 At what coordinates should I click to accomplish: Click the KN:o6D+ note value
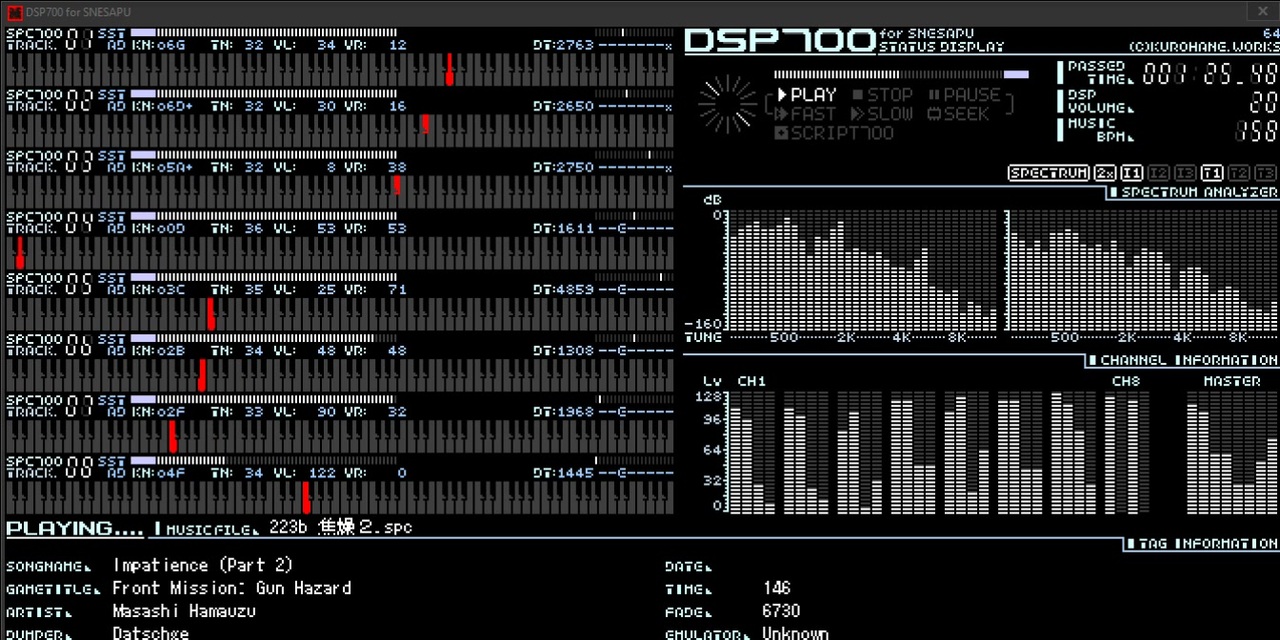pos(162,106)
